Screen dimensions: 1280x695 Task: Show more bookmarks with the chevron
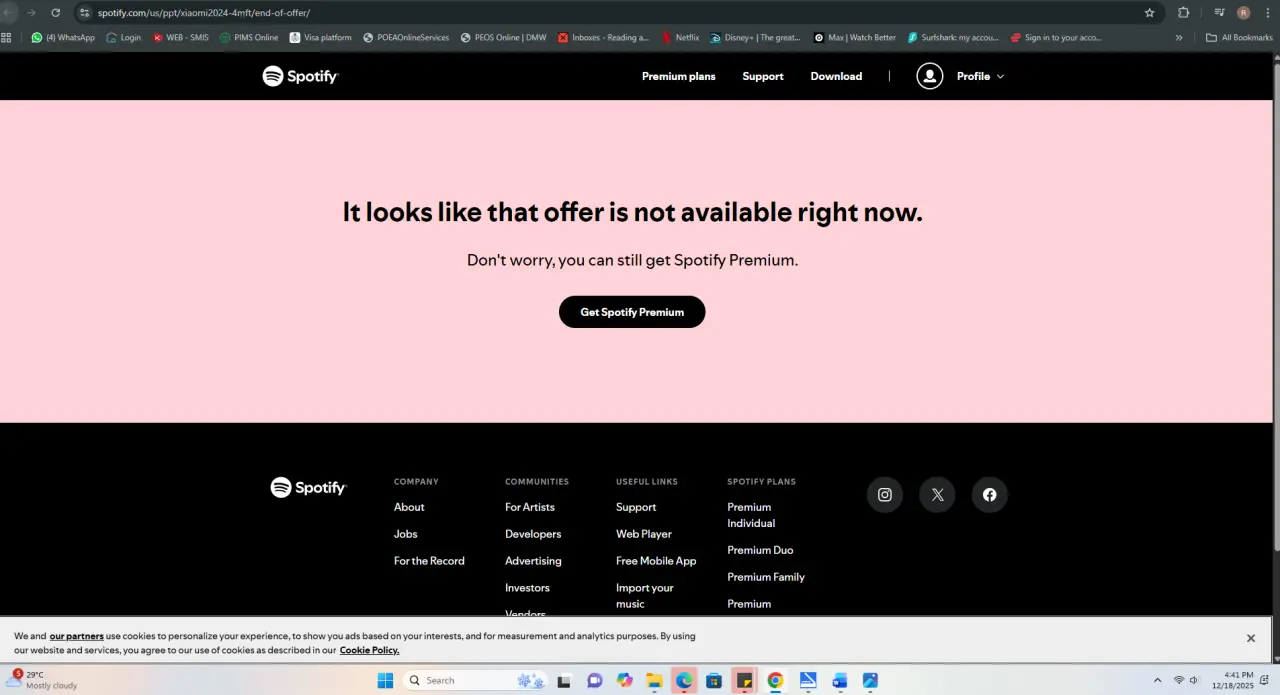[x=1179, y=37]
